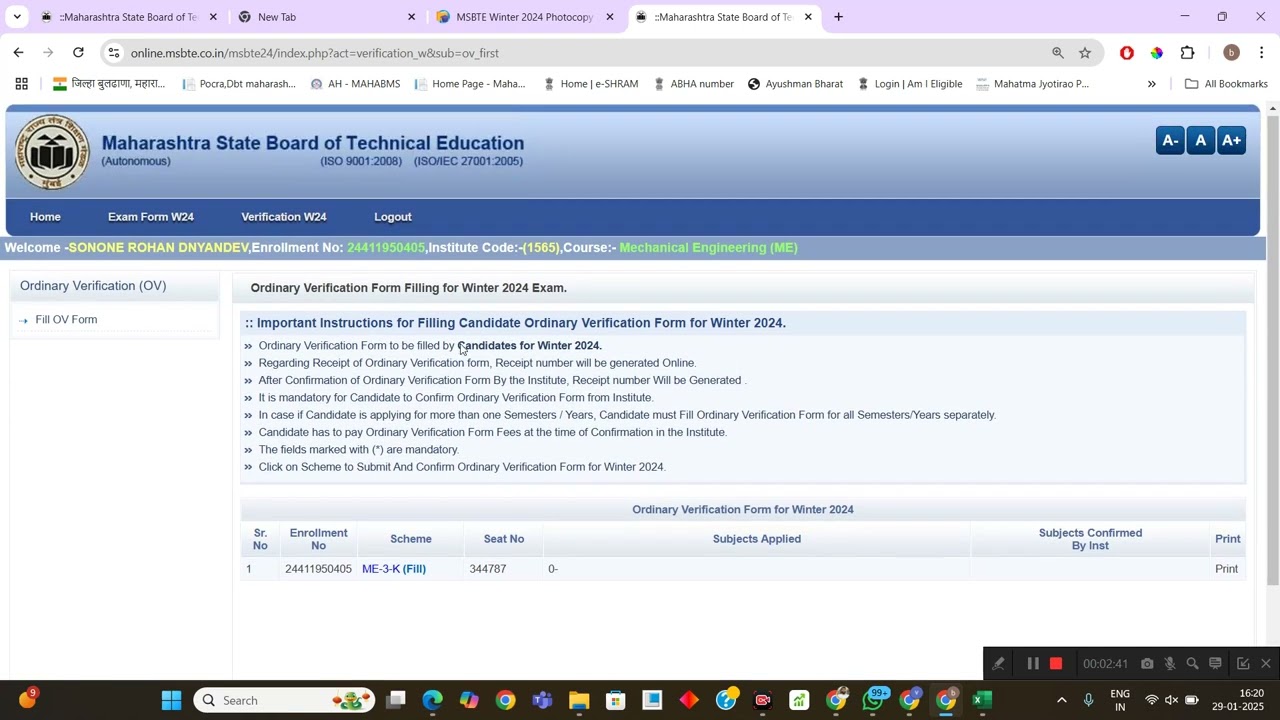Close the recorder toolbar
Viewport: 1280px width, 720px height.
(x=1266, y=664)
